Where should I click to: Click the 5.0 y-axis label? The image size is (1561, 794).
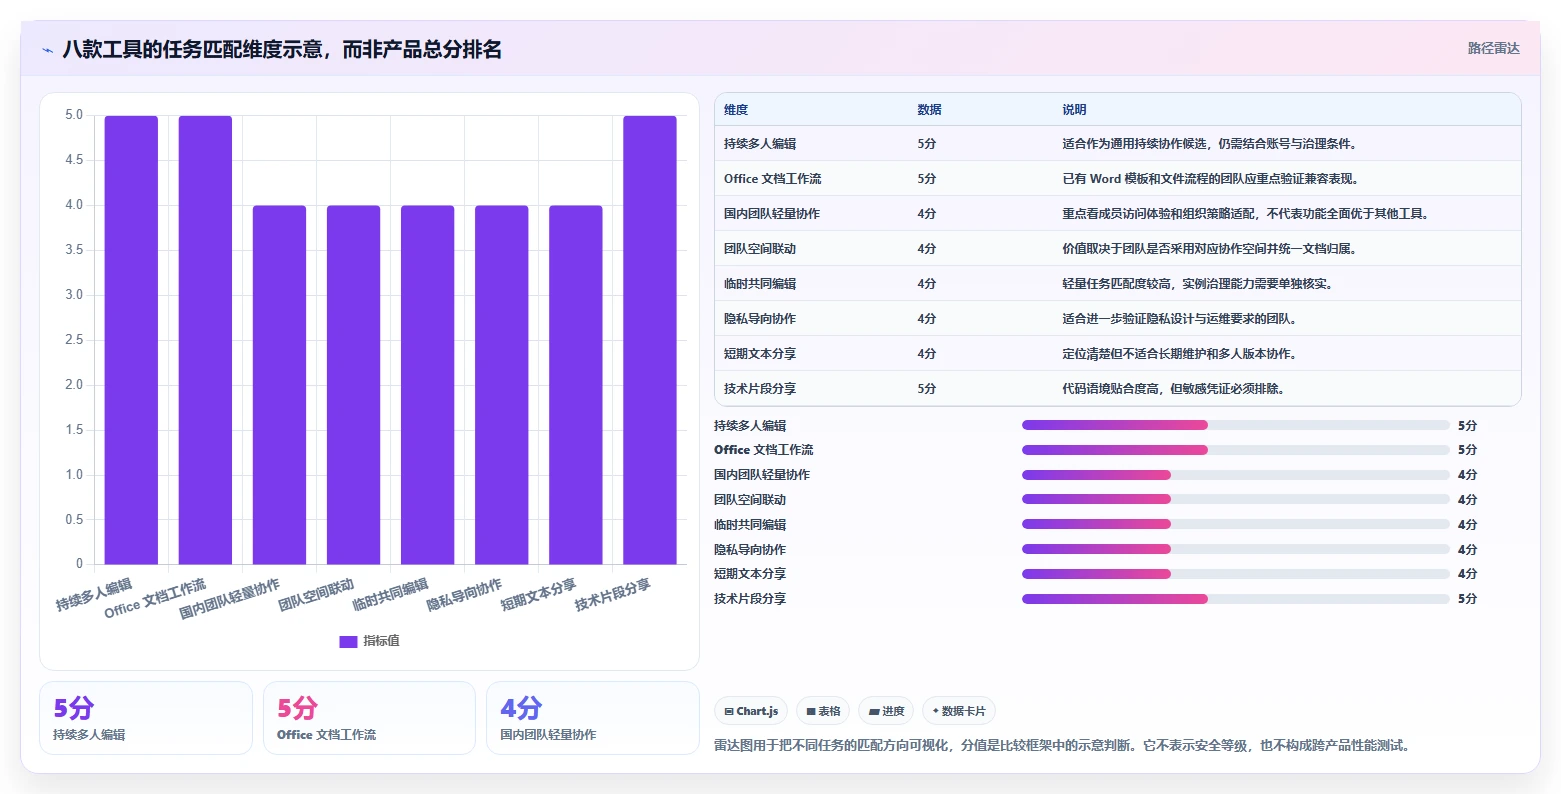click(75, 115)
